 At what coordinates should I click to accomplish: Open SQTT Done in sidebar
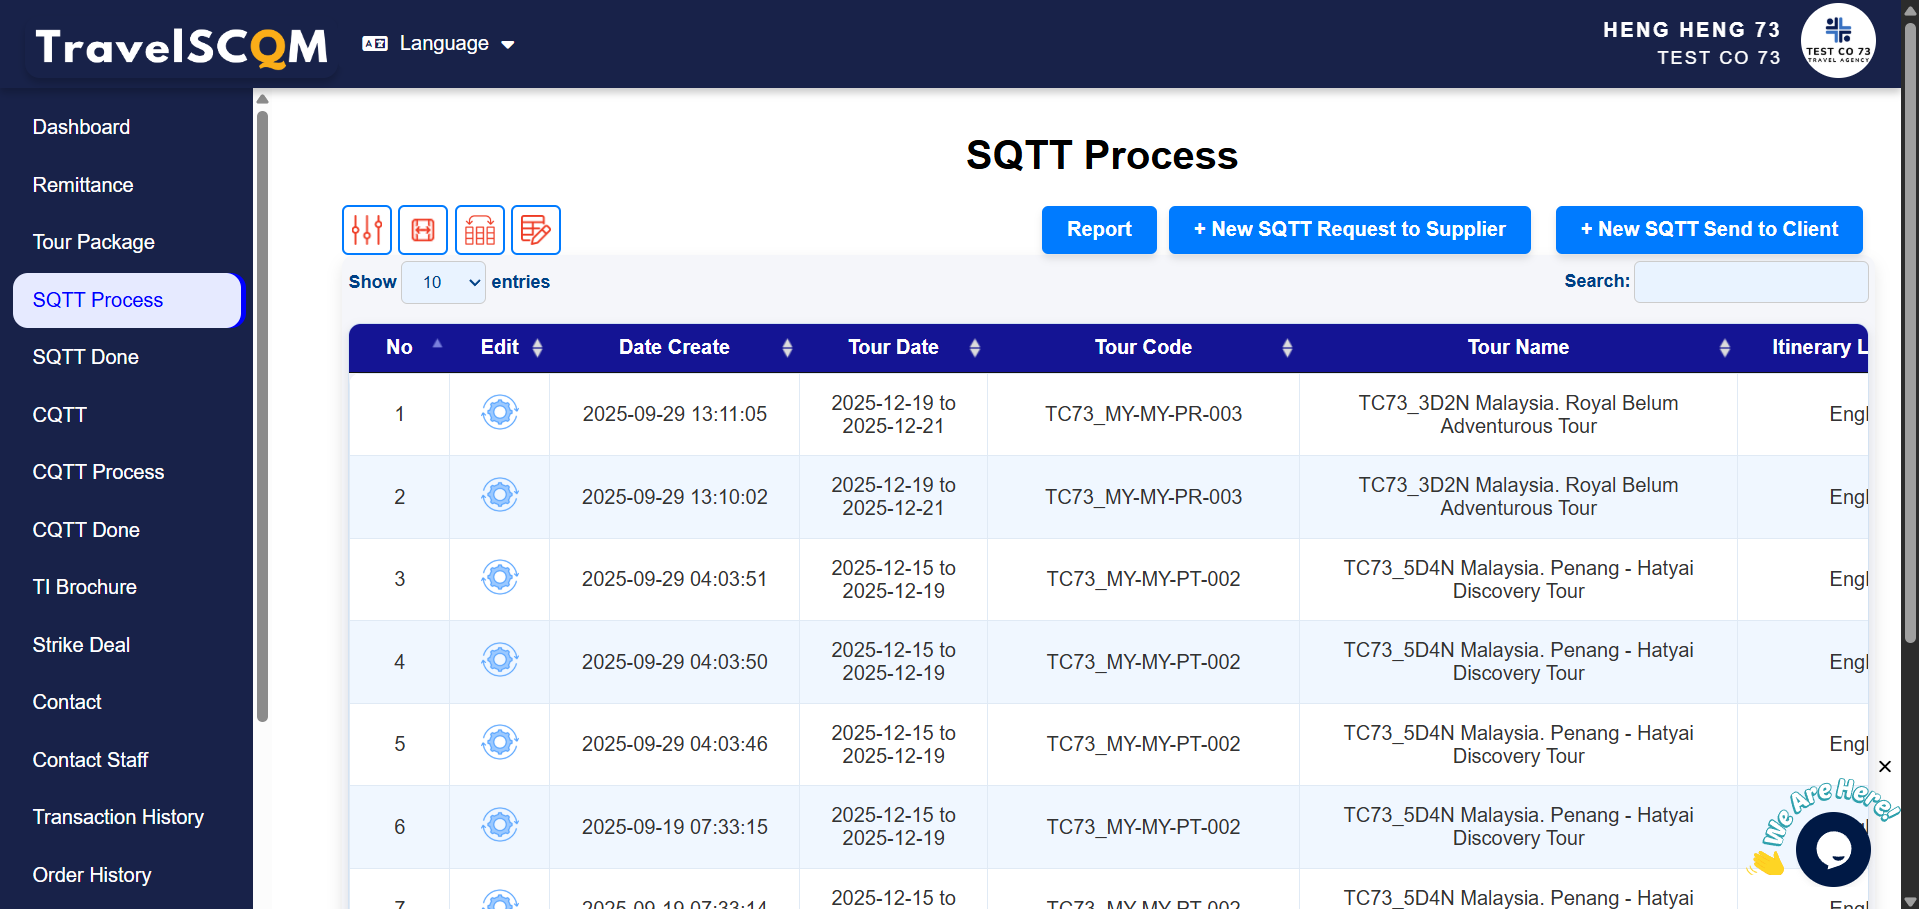[x=86, y=357]
